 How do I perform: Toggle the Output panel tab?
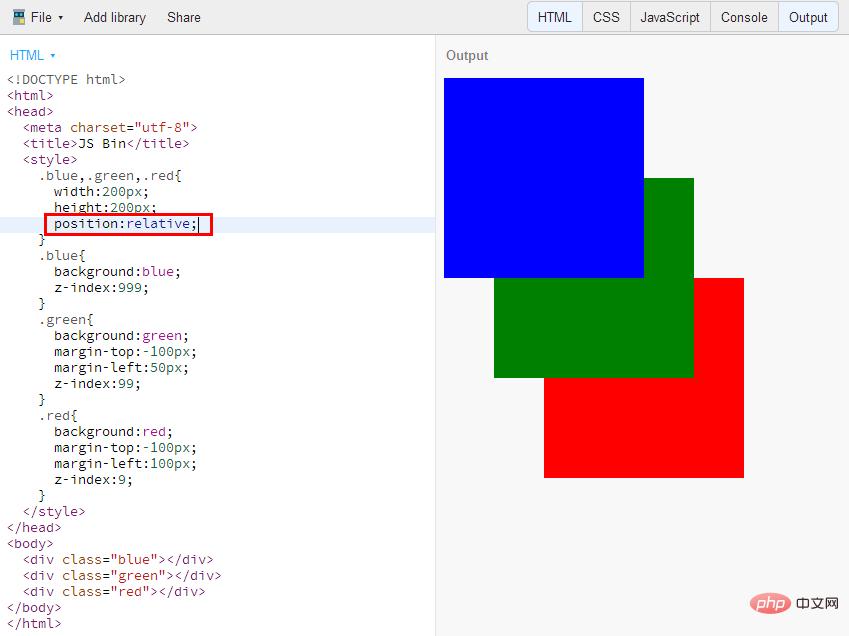pos(808,17)
